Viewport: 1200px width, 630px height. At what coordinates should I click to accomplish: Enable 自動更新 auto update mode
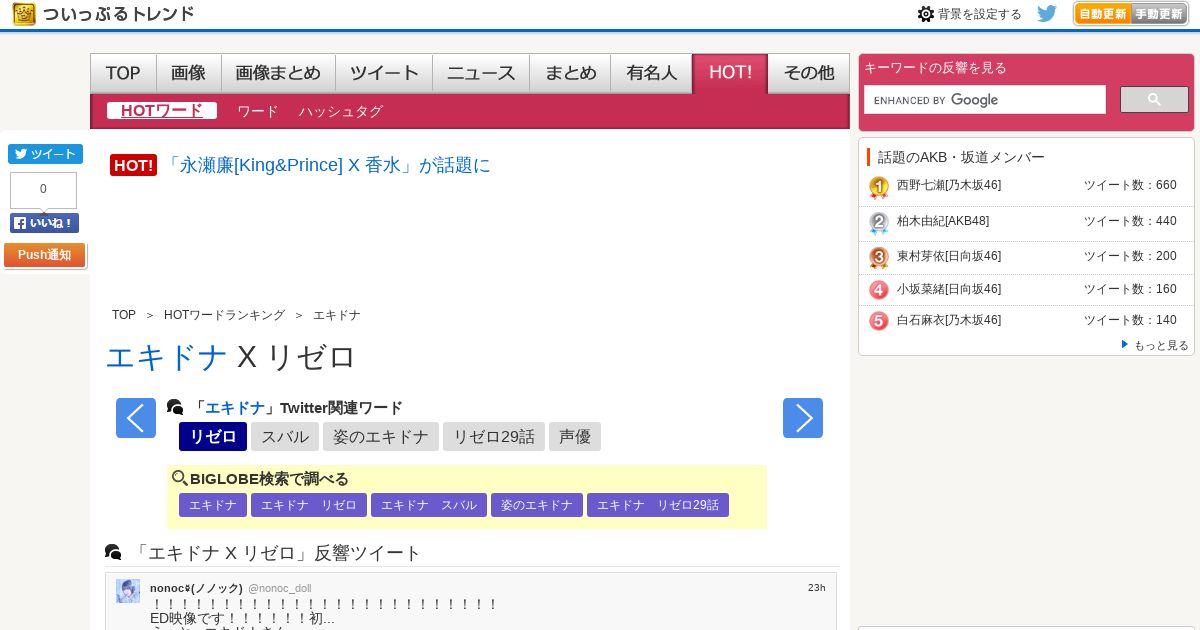point(1102,14)
